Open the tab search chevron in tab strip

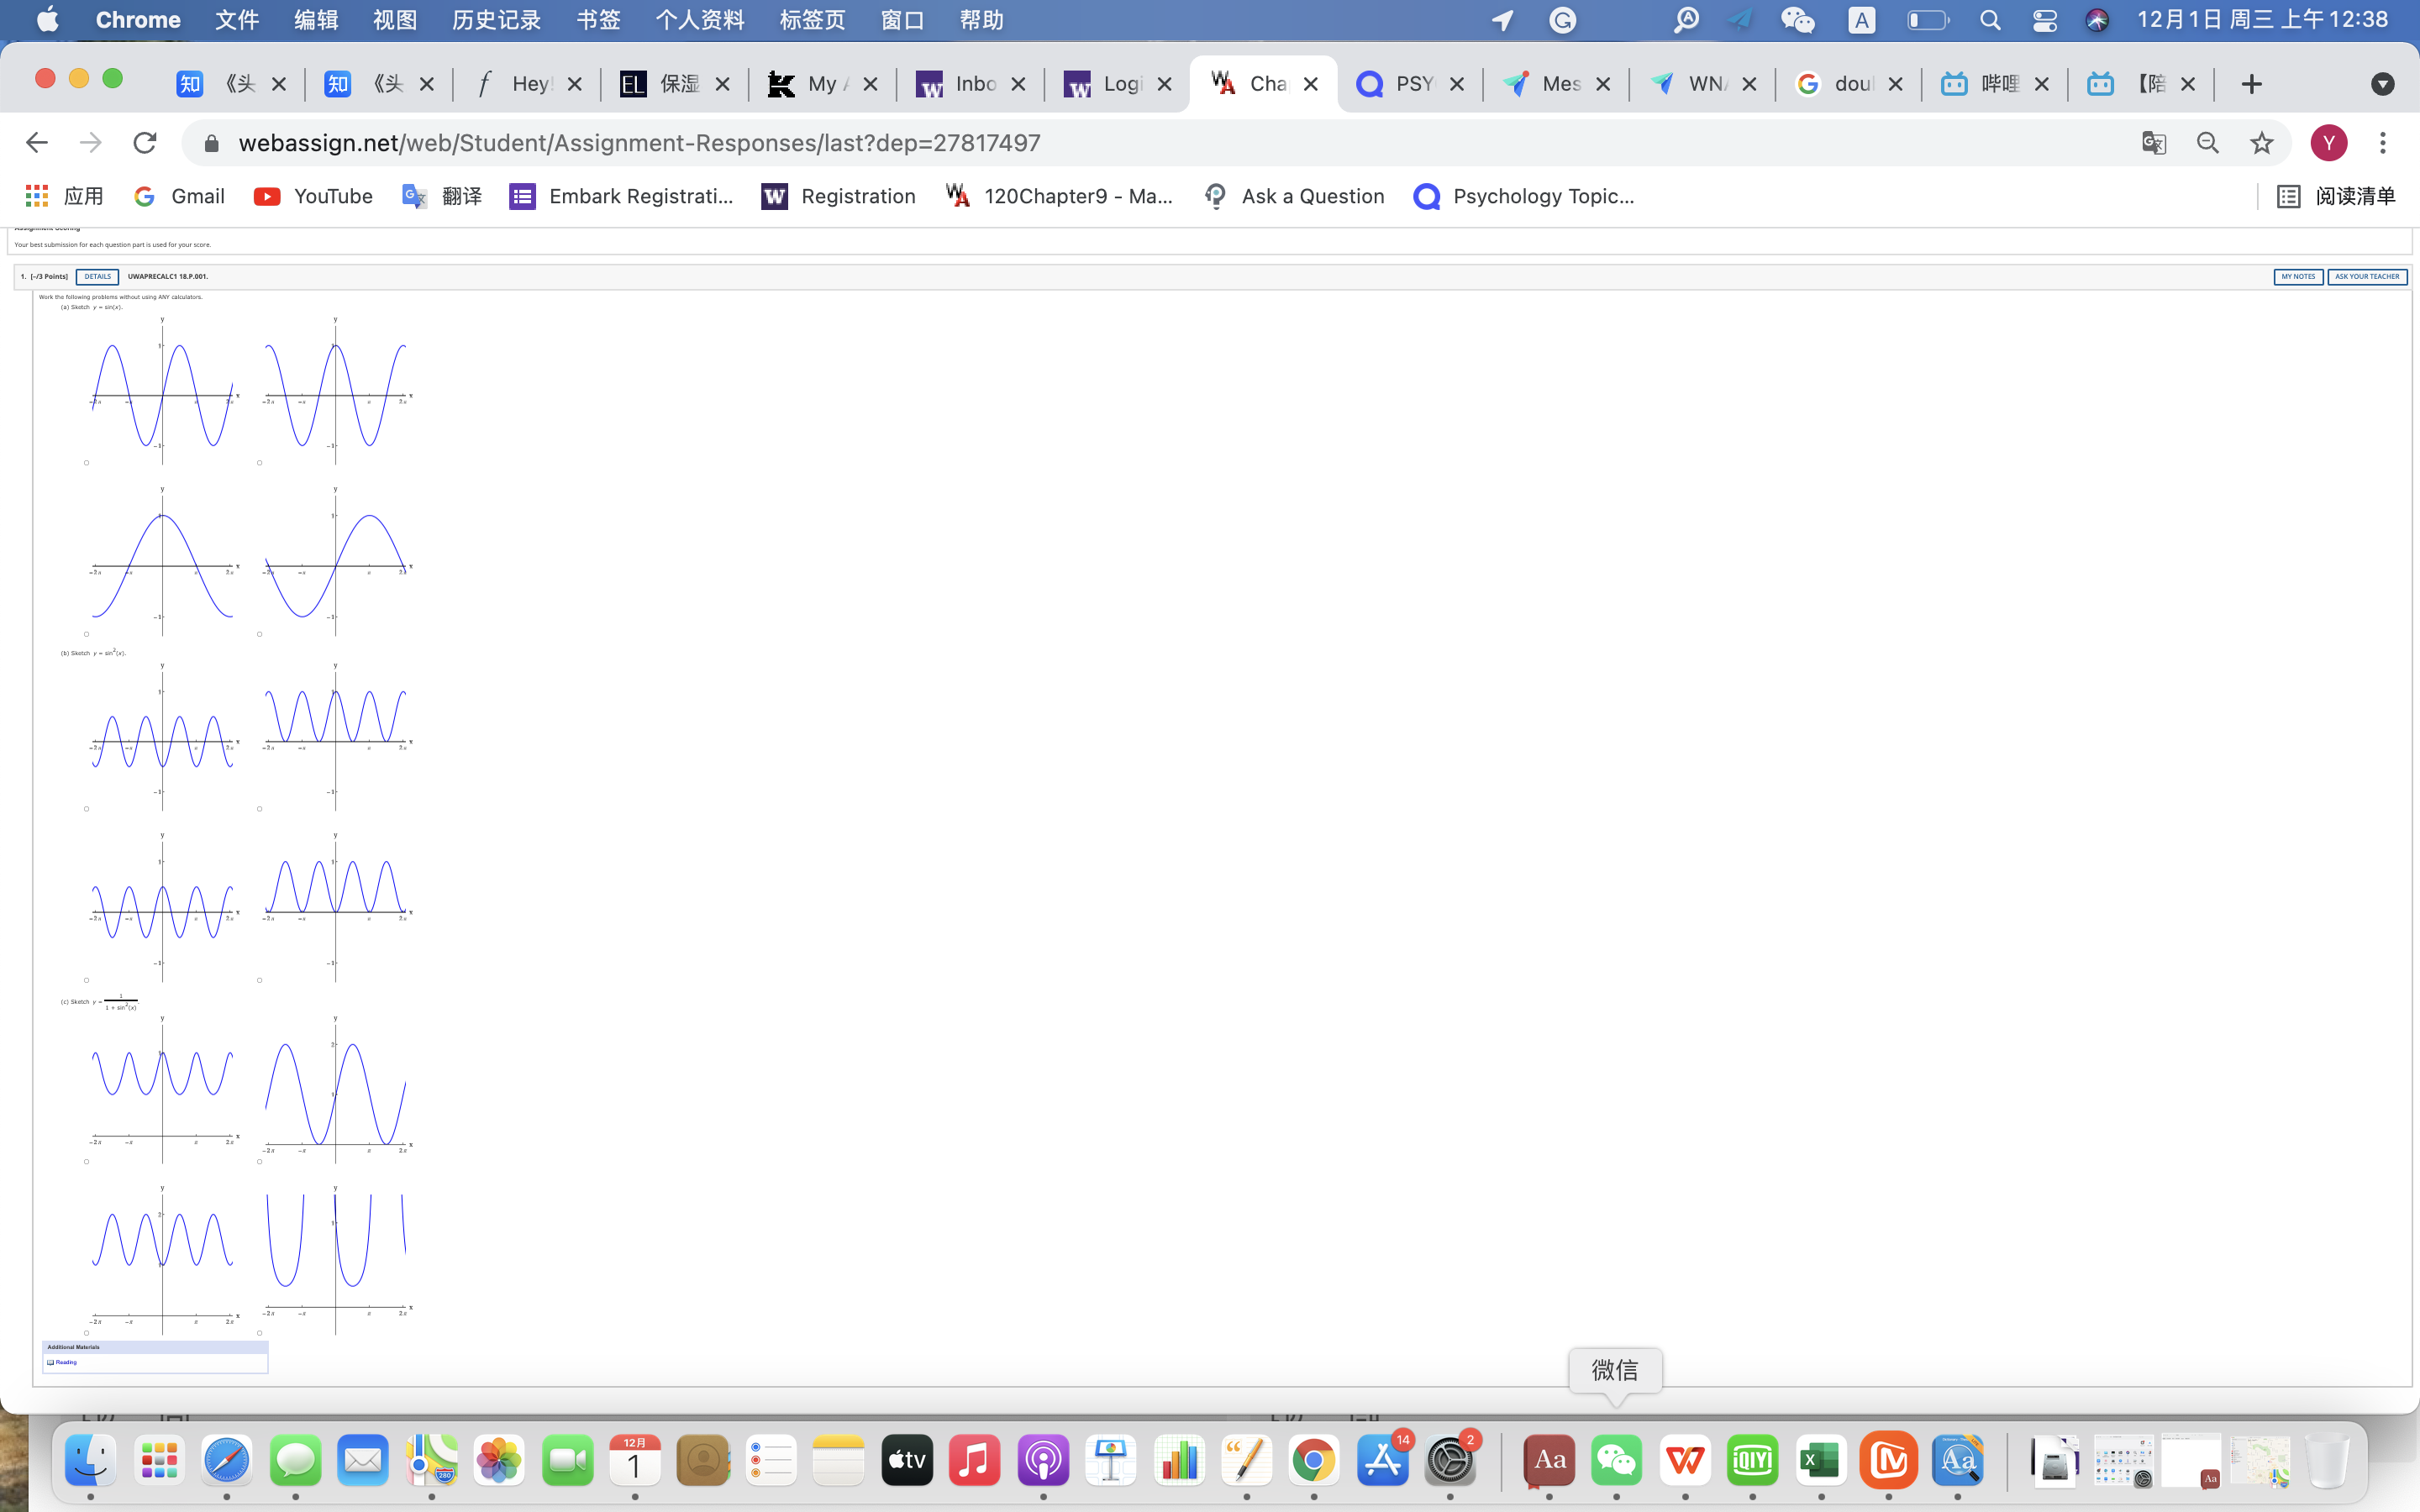coord(2383,84)
